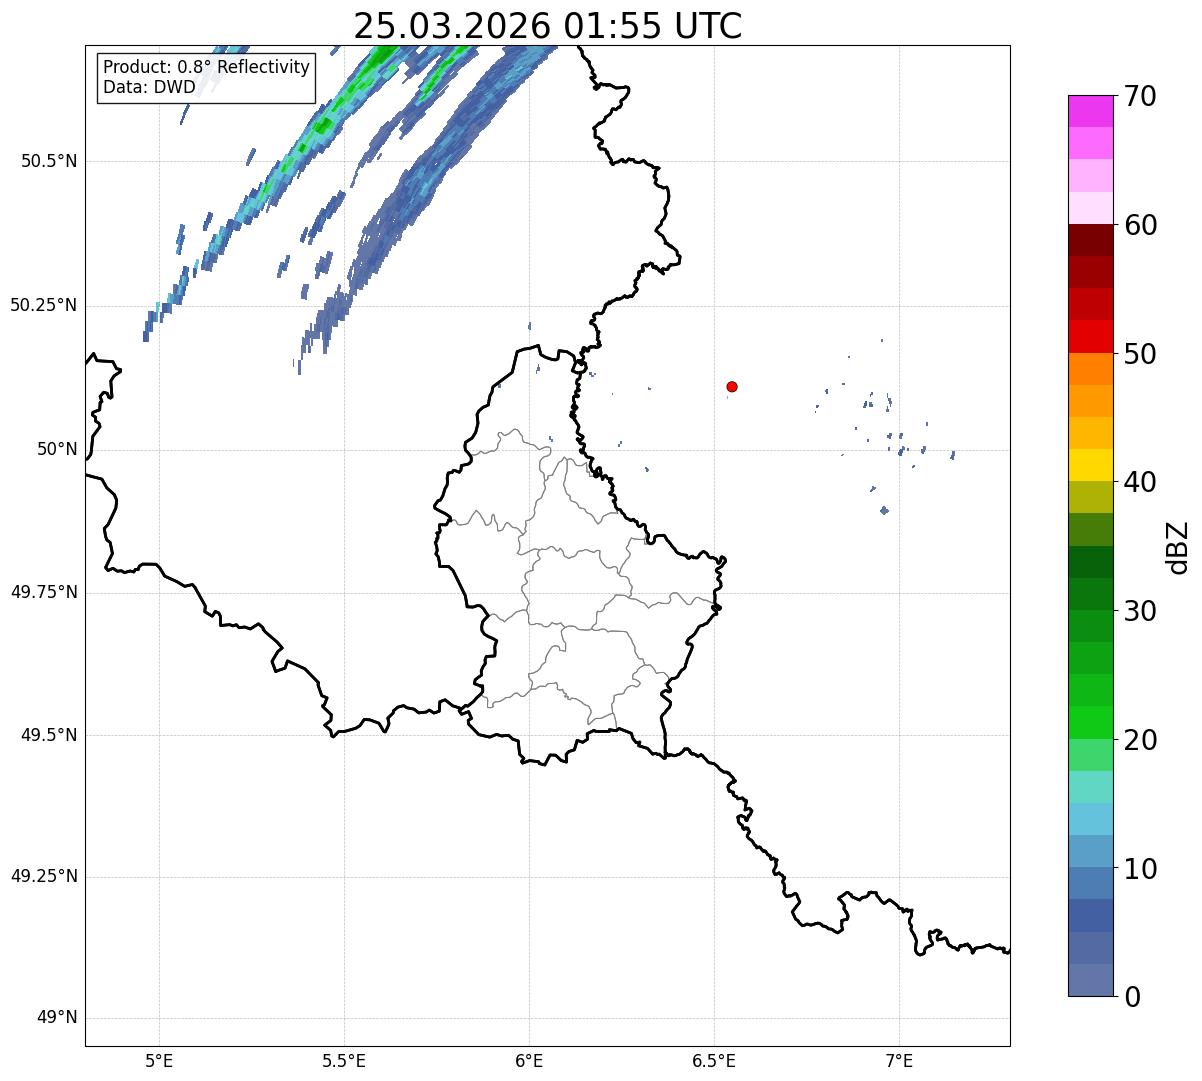1202x1081 pixels.
Task: Click the 5°E longitude label
Action: point(159,1060)
